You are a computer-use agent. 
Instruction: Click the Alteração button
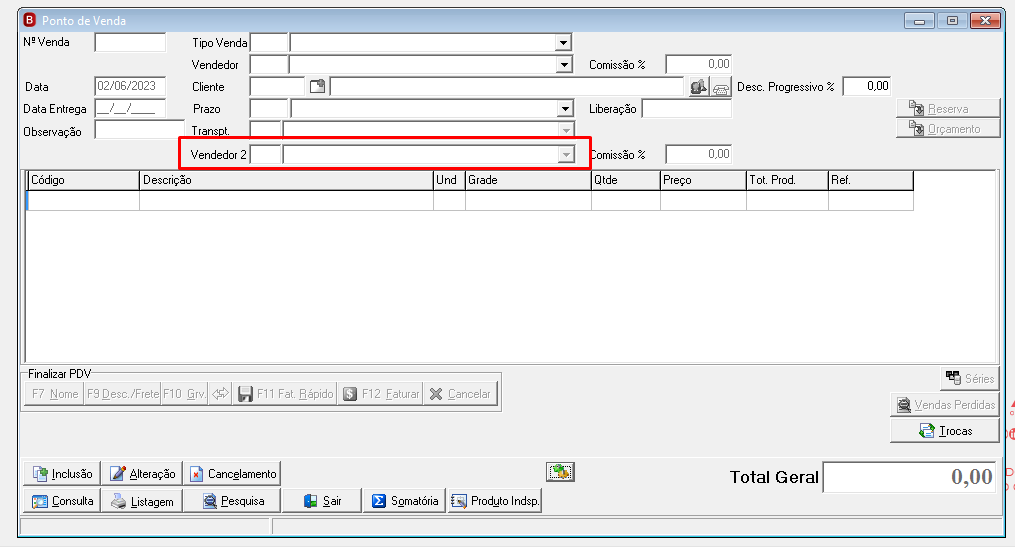point(142,474)
